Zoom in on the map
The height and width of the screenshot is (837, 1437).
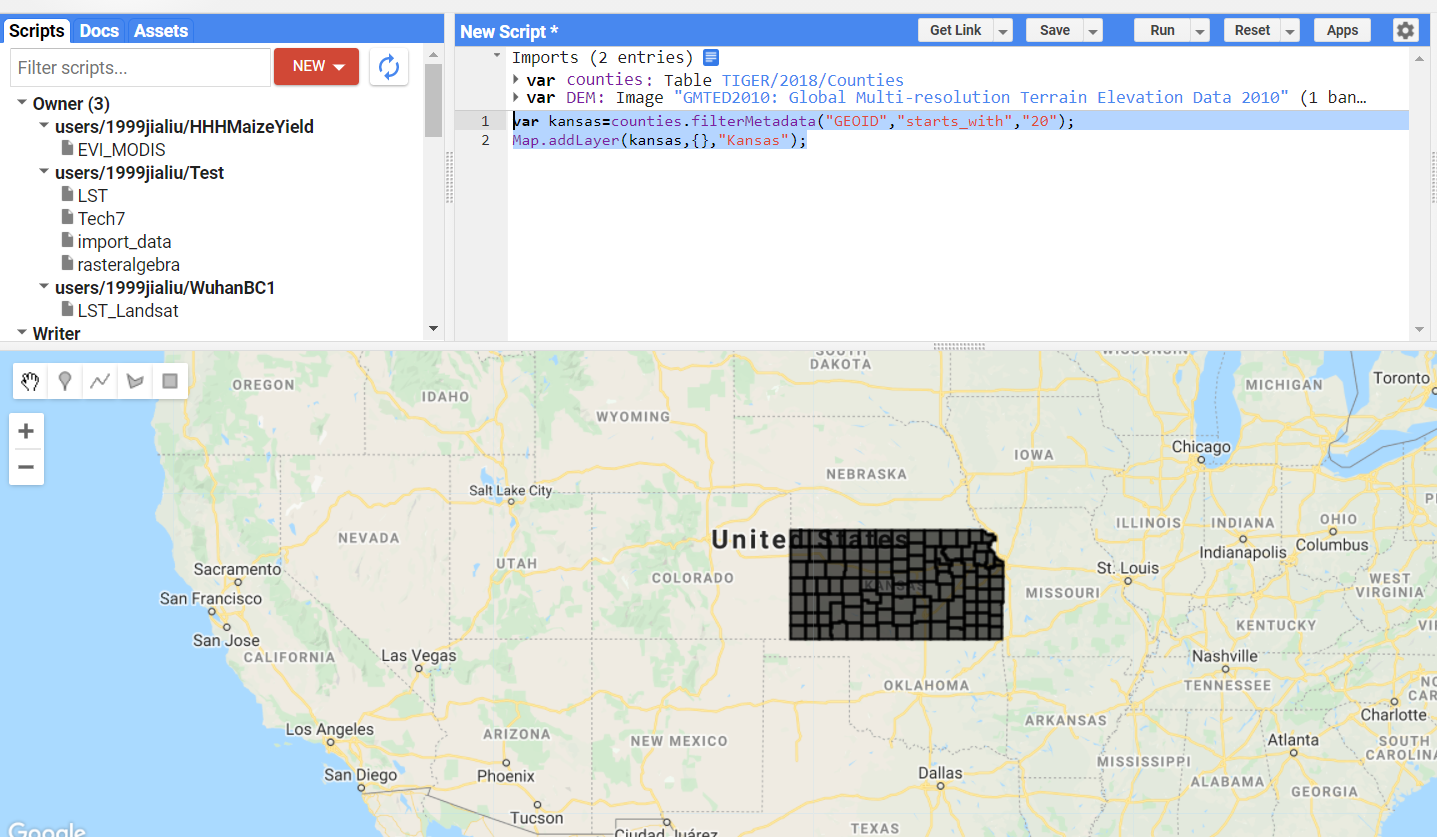pos(26,431)
